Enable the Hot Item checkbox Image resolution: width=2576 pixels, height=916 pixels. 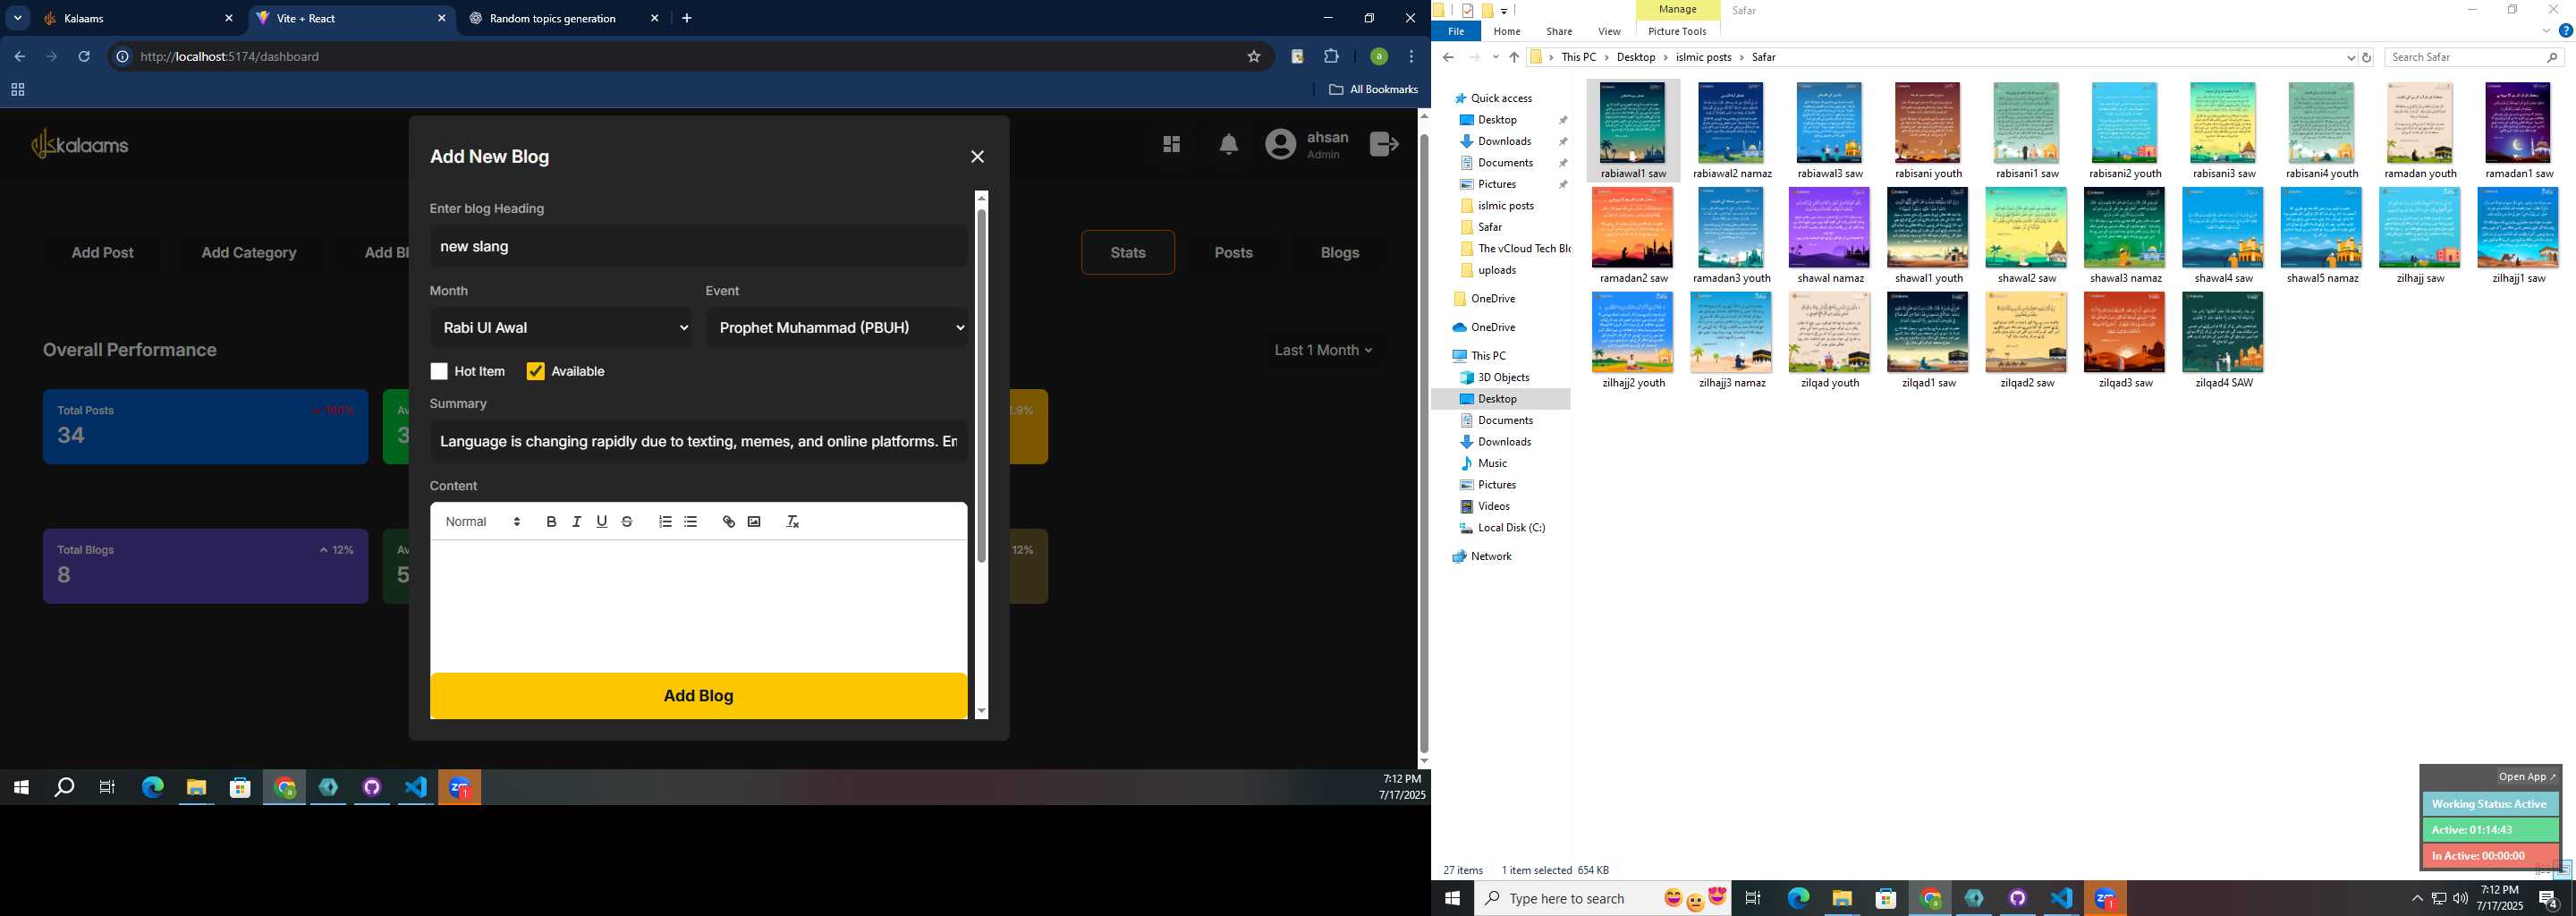438,371
